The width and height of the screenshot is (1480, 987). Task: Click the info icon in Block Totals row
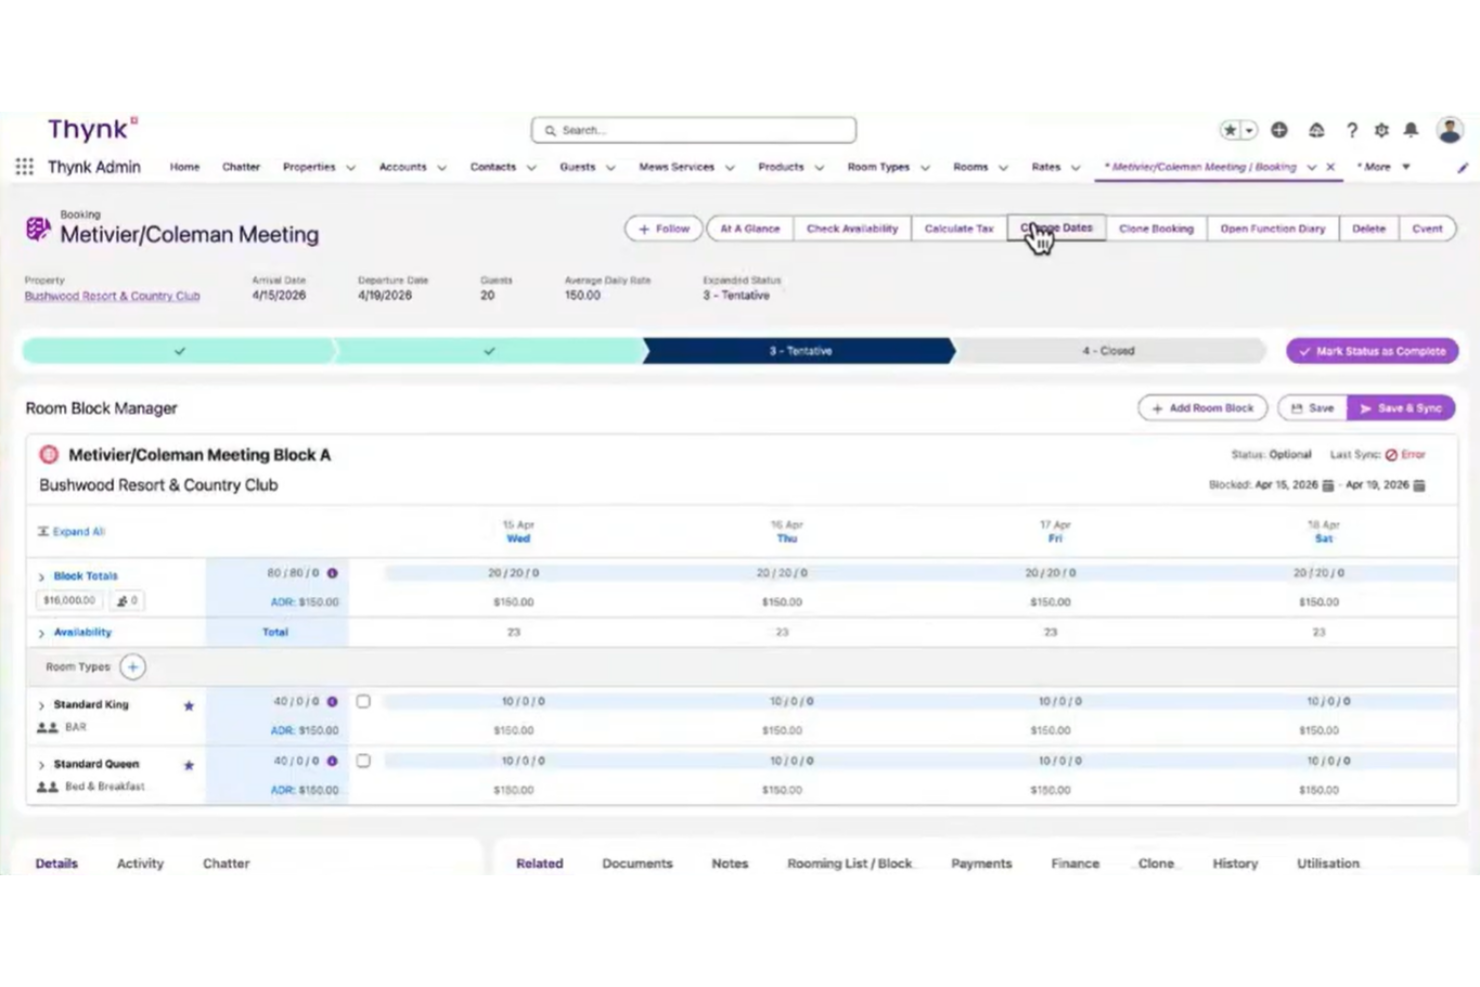point(332,573)
